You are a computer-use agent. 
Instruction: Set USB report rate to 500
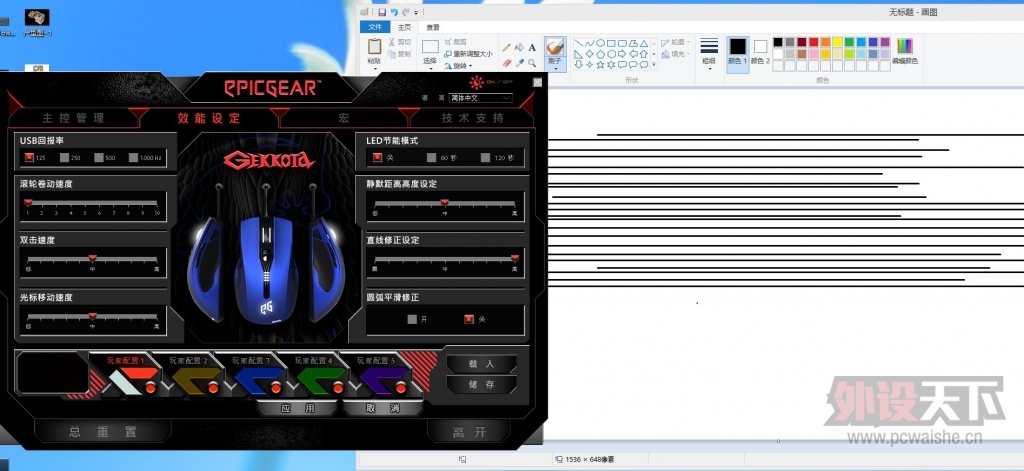coord(99,157)
